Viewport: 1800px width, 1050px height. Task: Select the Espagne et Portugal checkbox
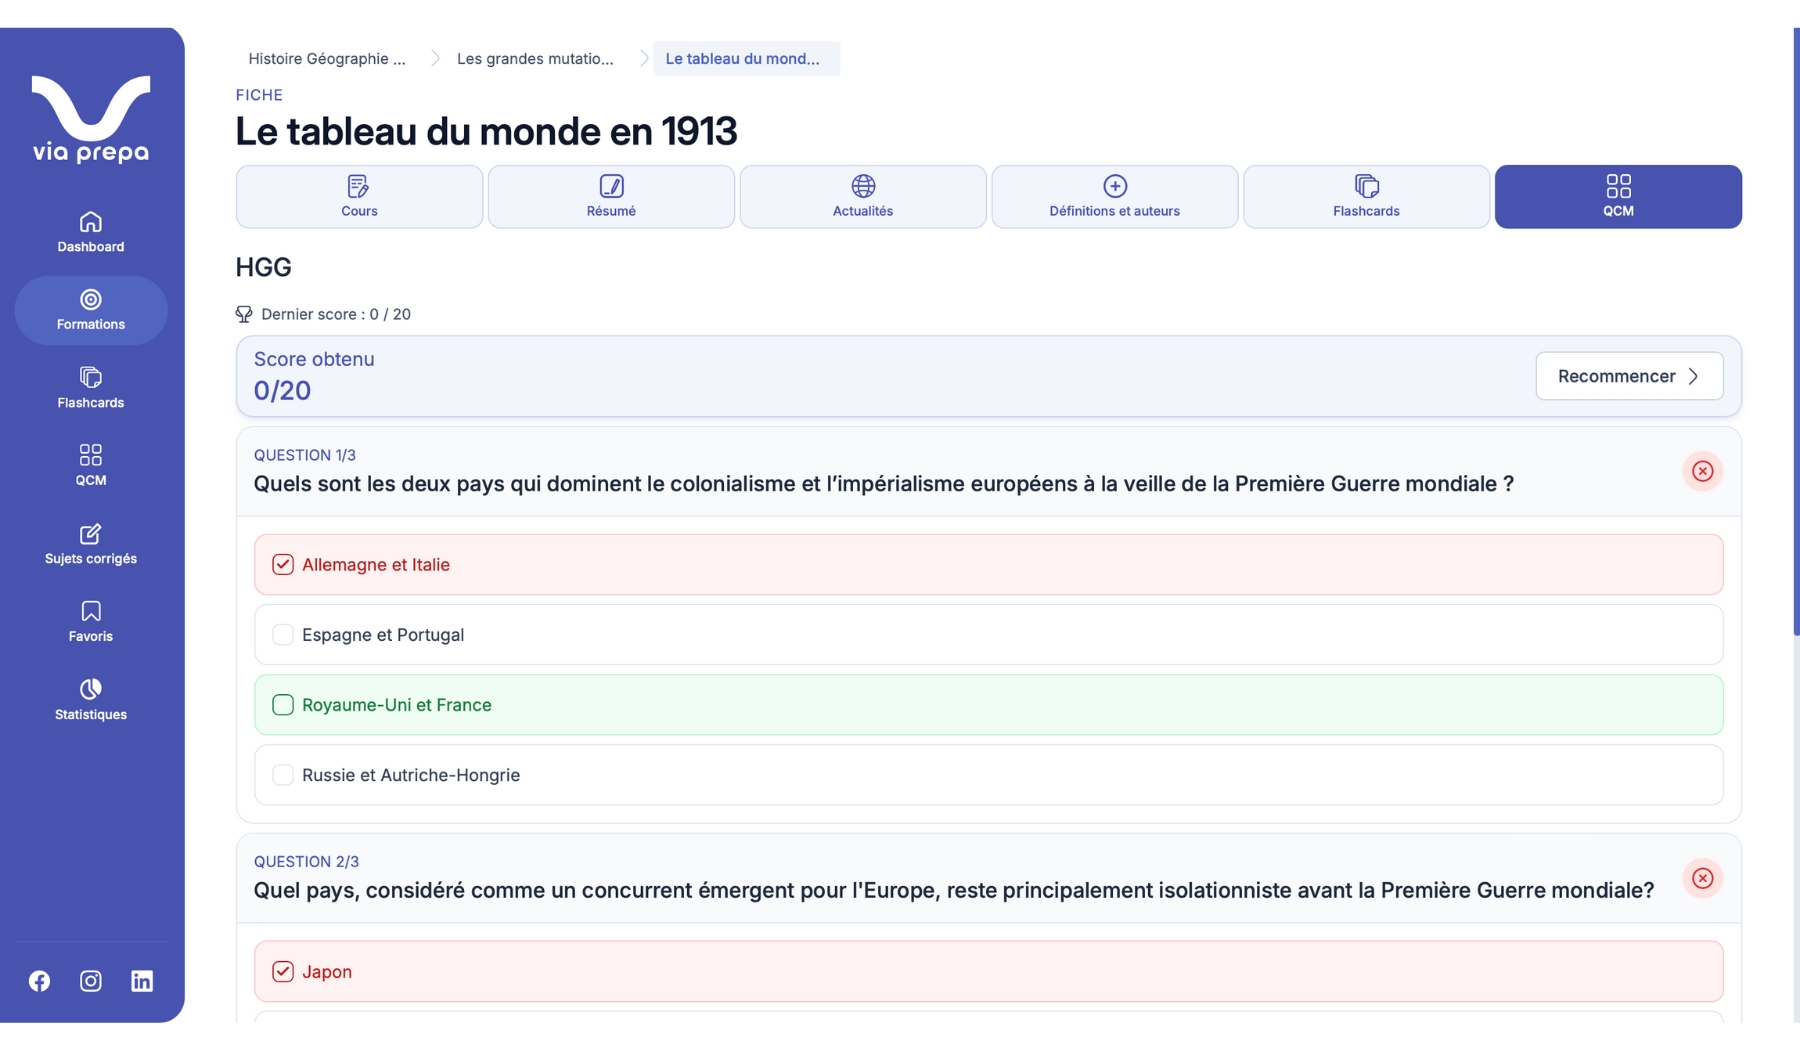pos(283,635)
